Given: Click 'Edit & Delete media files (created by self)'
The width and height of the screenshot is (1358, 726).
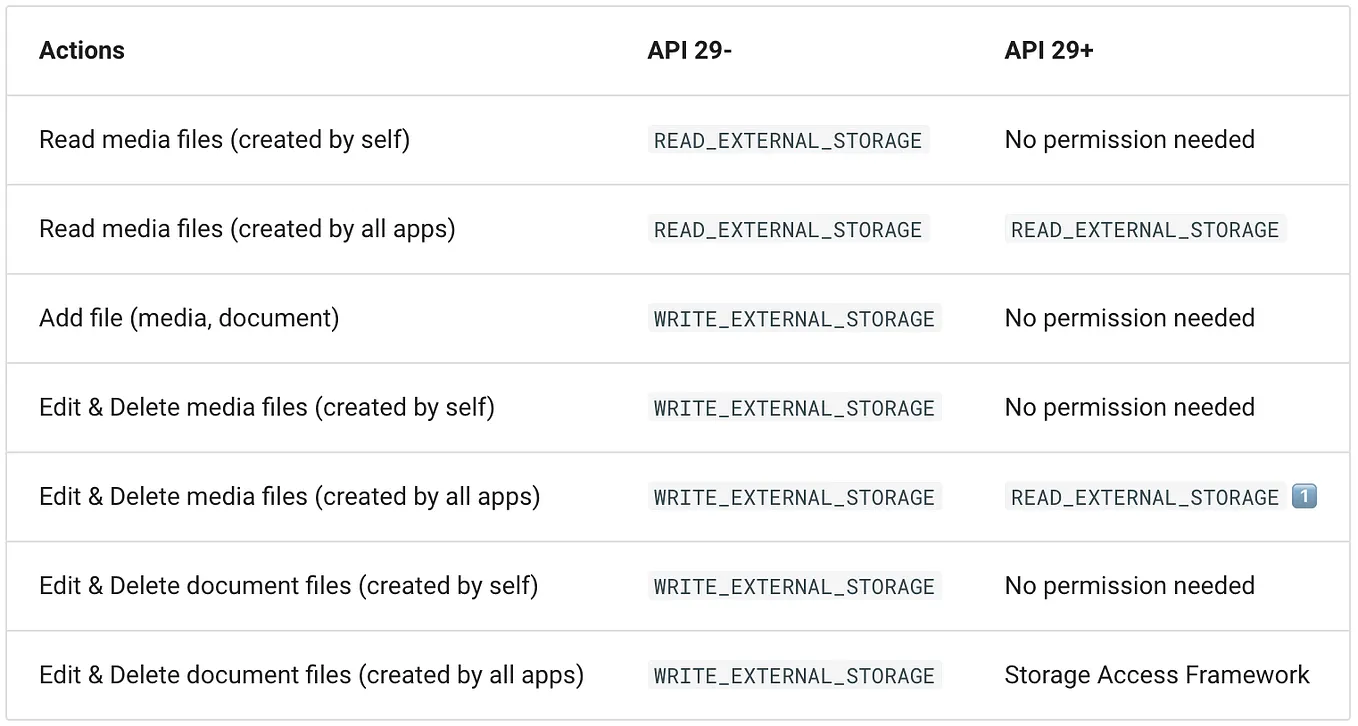Looking at the screenshot, I should pyautogui.click(x=267, y=407).
